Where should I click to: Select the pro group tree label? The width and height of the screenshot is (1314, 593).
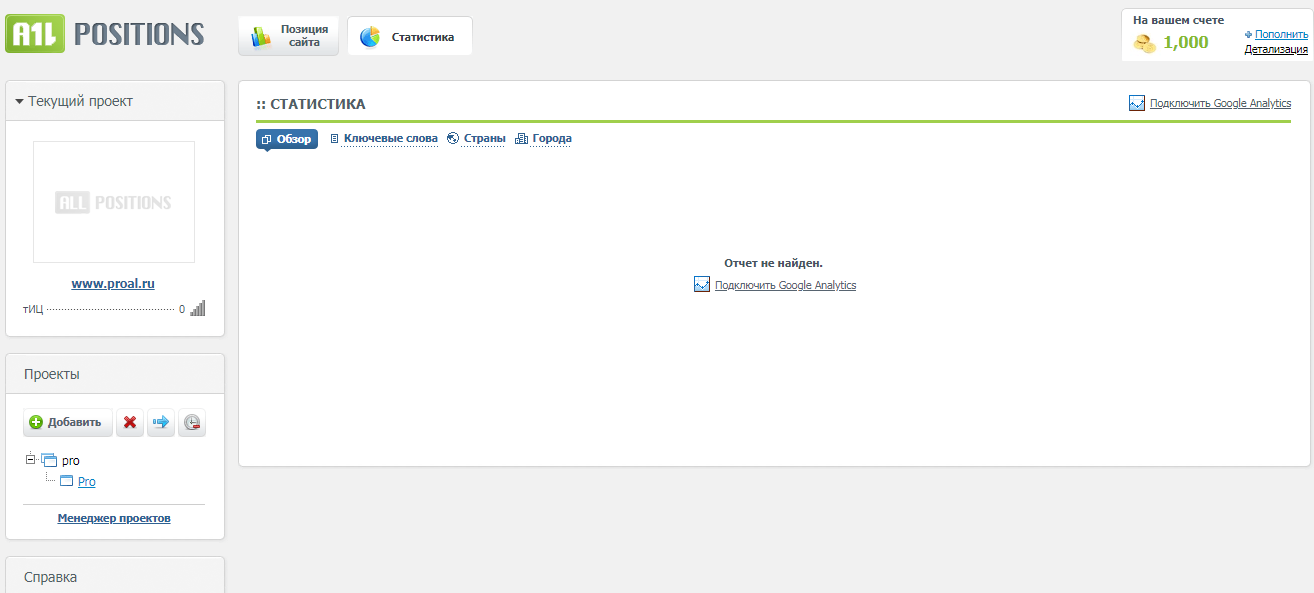coord(71,461)
